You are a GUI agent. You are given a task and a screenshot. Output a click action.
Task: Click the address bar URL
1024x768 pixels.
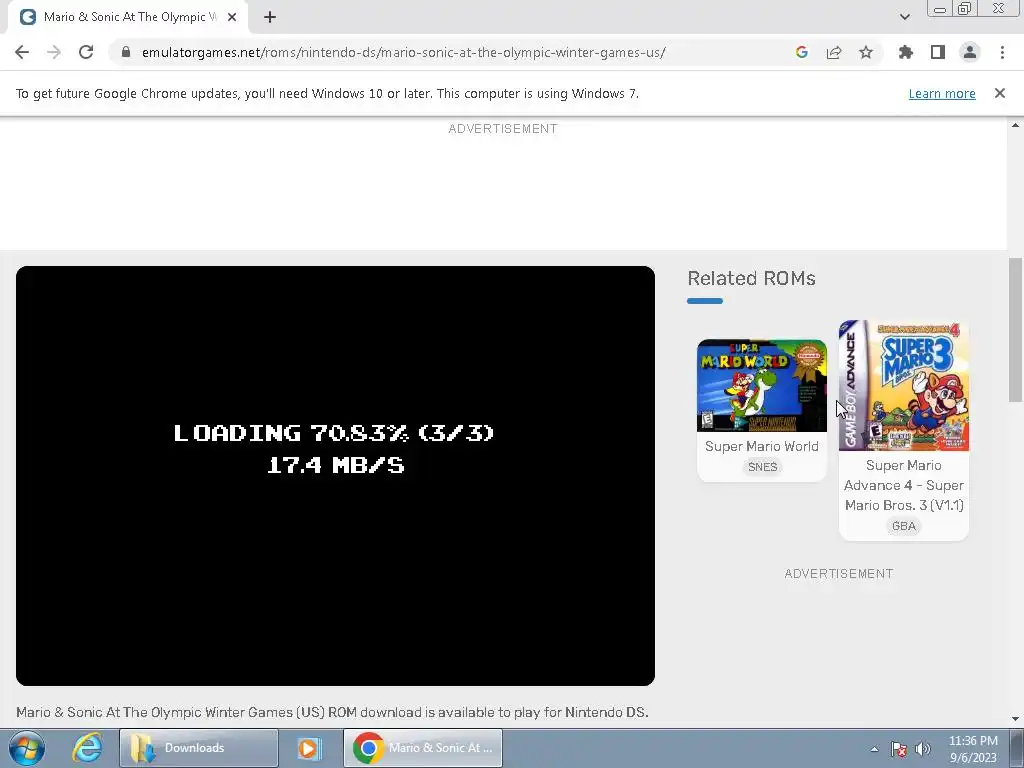click(404, 52)
